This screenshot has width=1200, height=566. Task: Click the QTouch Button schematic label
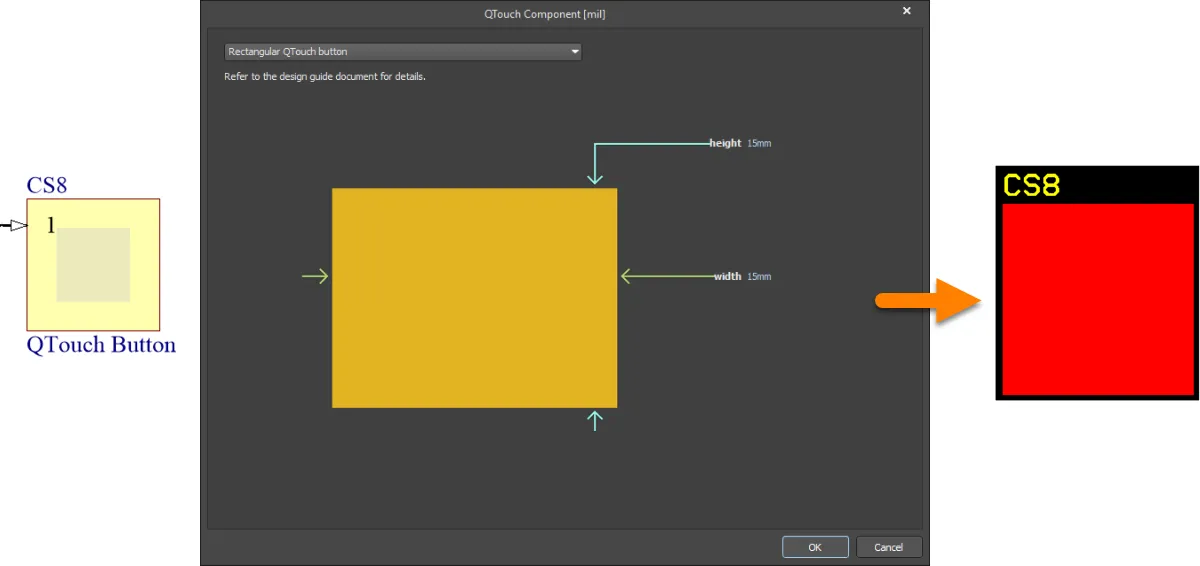(101, 345)
